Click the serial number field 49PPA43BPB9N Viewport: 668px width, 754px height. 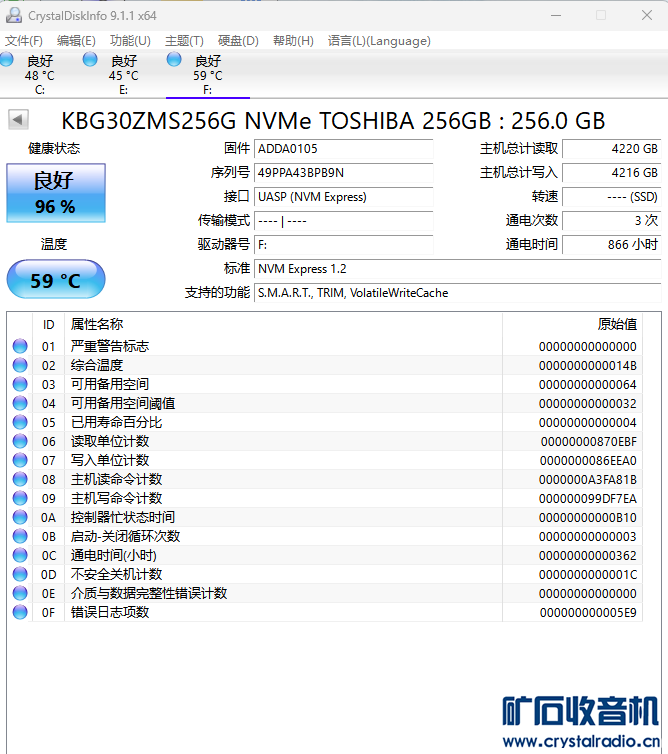pos(343,173)
